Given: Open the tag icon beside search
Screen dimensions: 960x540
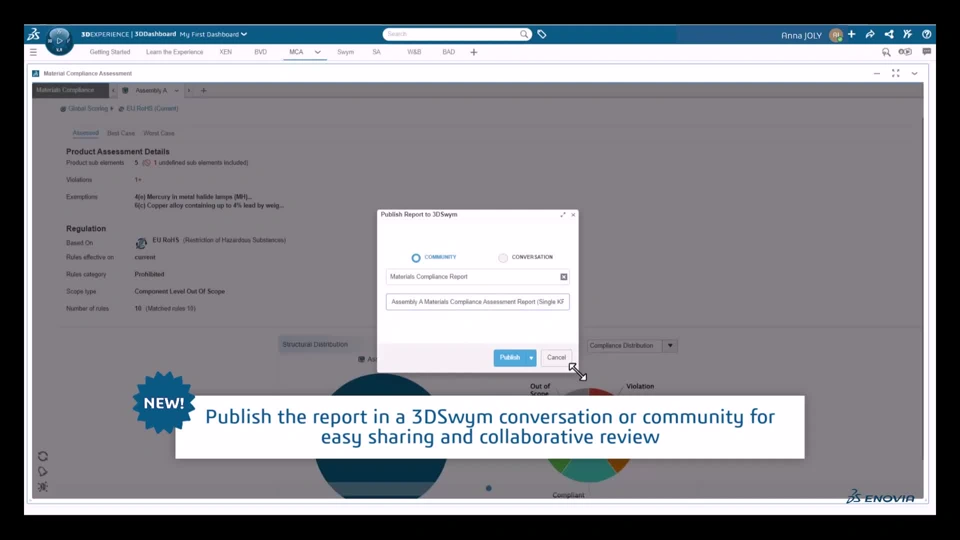Looking at the screenshot, I should point(542,34).
